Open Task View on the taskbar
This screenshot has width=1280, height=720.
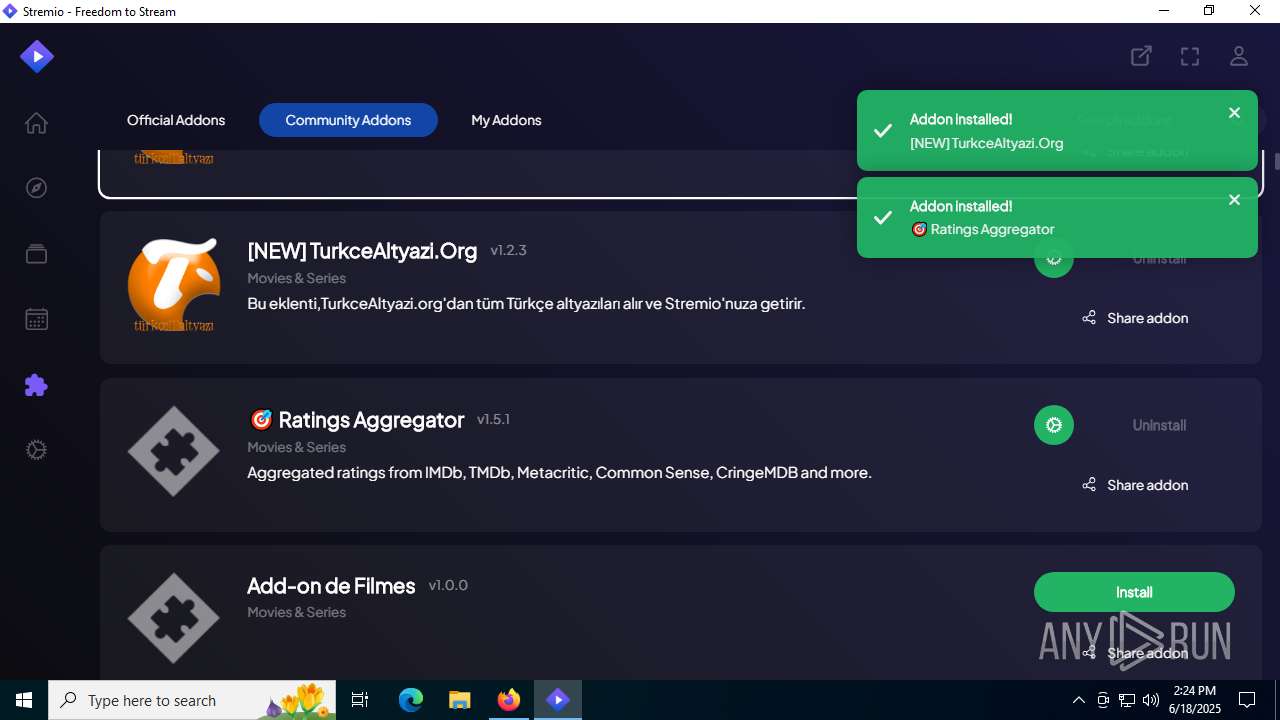(x=360, y=700)
